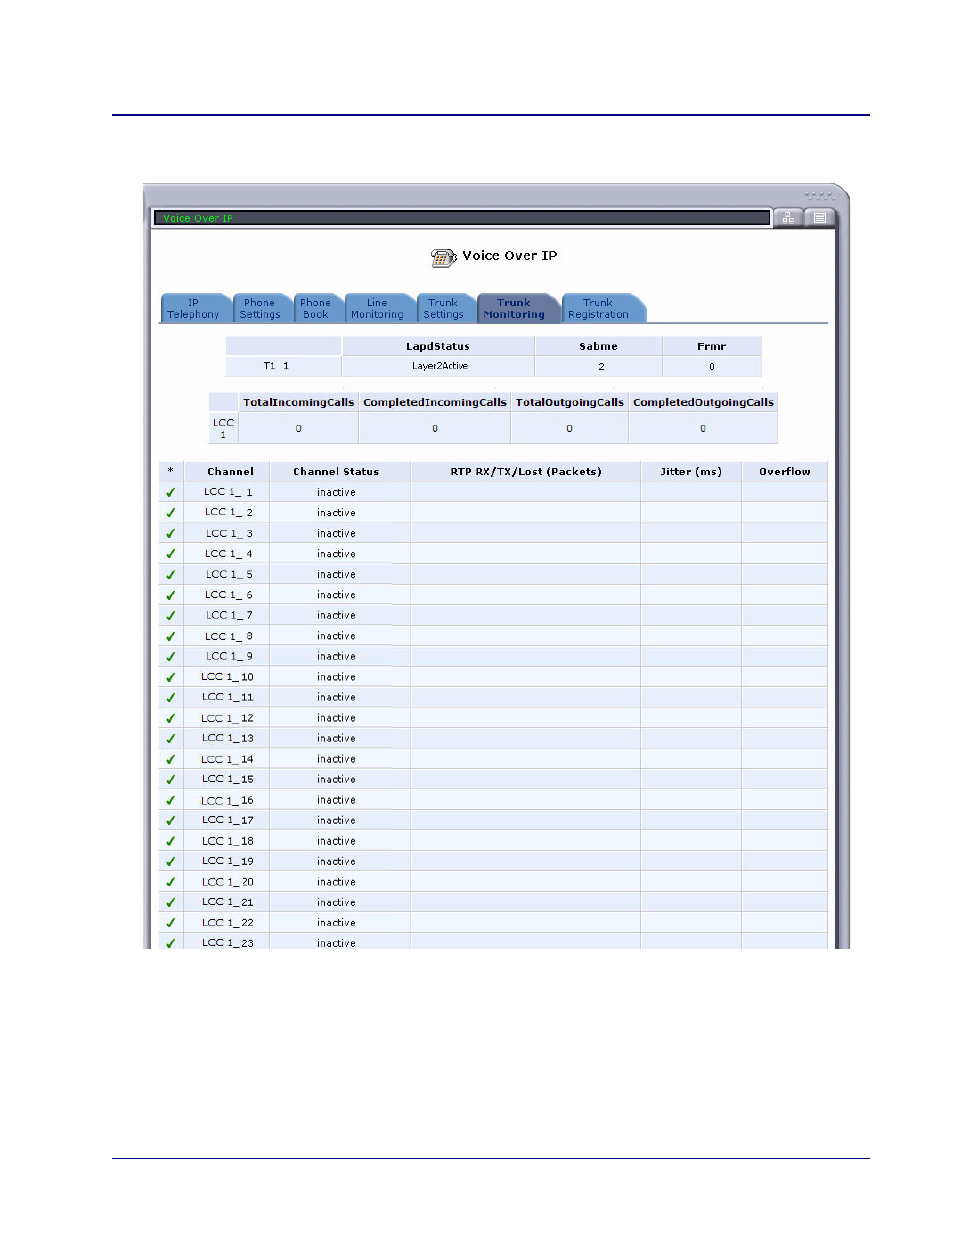Click the LCC 1_ 5 channel name
This screenshot has height=1235, width=954.
point(229,574)
